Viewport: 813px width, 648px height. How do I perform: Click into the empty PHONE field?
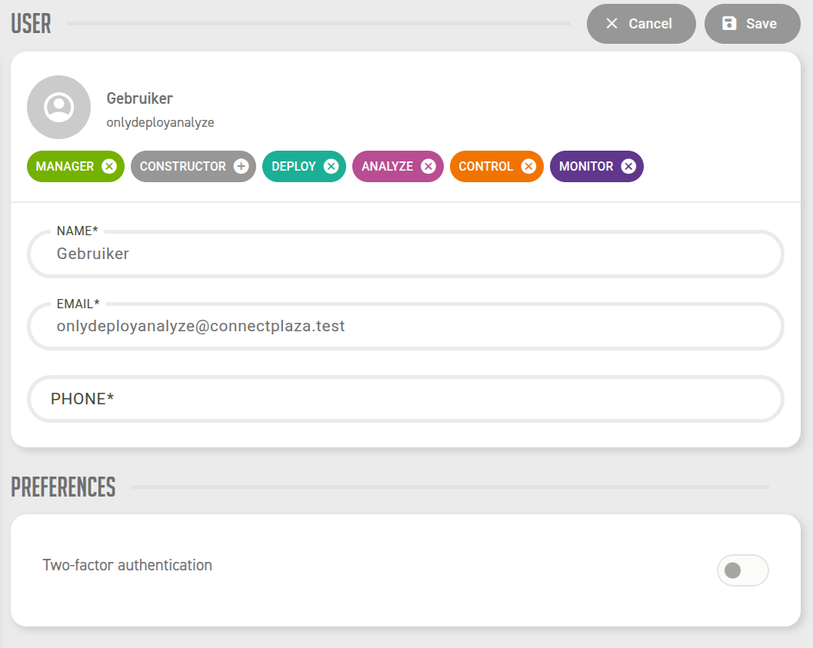coord(405,399)
